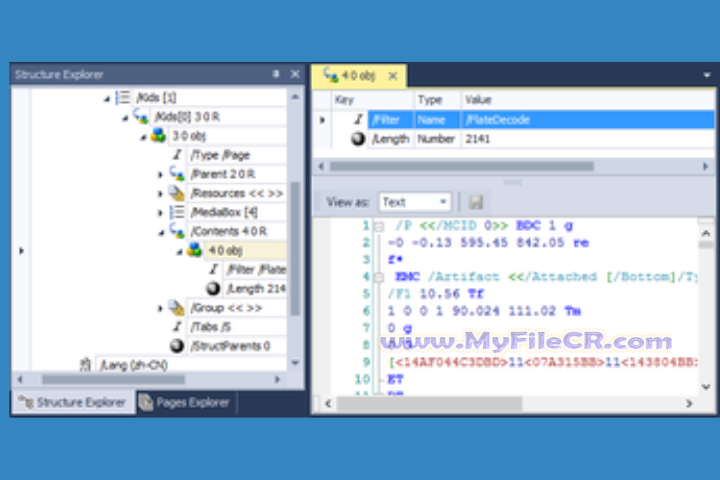The width and height of the screenshot is (720, 480).
Task: Click code editor scroll down arrow
Action: coord(706,387)
